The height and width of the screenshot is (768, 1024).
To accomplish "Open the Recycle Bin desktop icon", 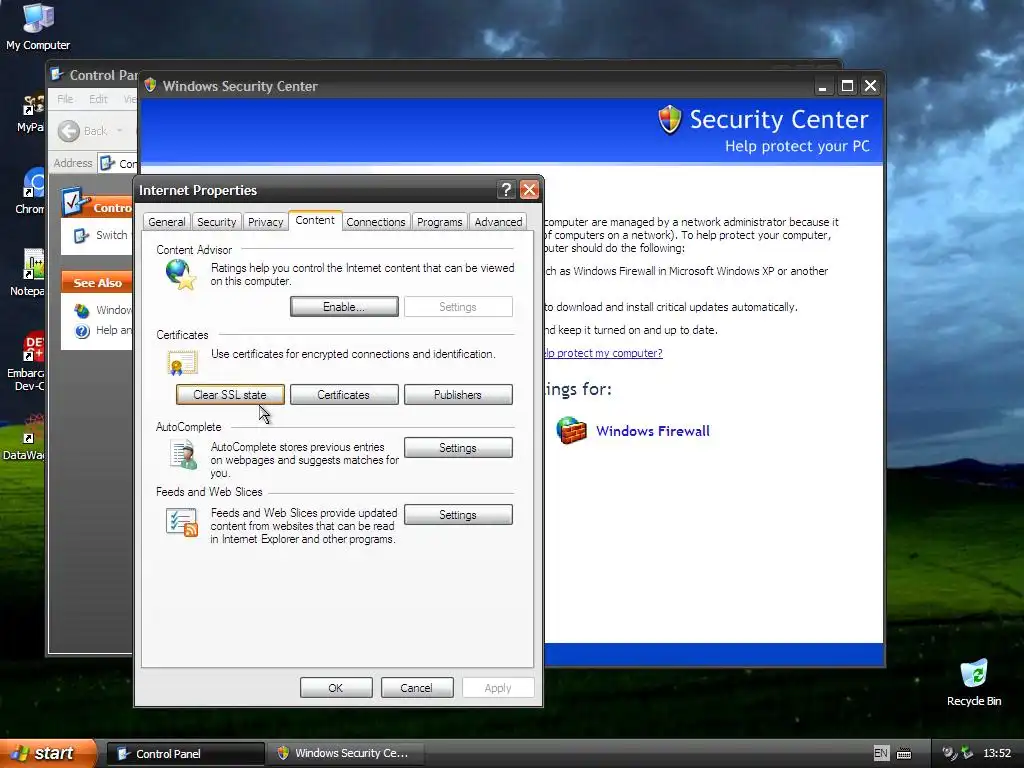I will click(x=973, y=675).
